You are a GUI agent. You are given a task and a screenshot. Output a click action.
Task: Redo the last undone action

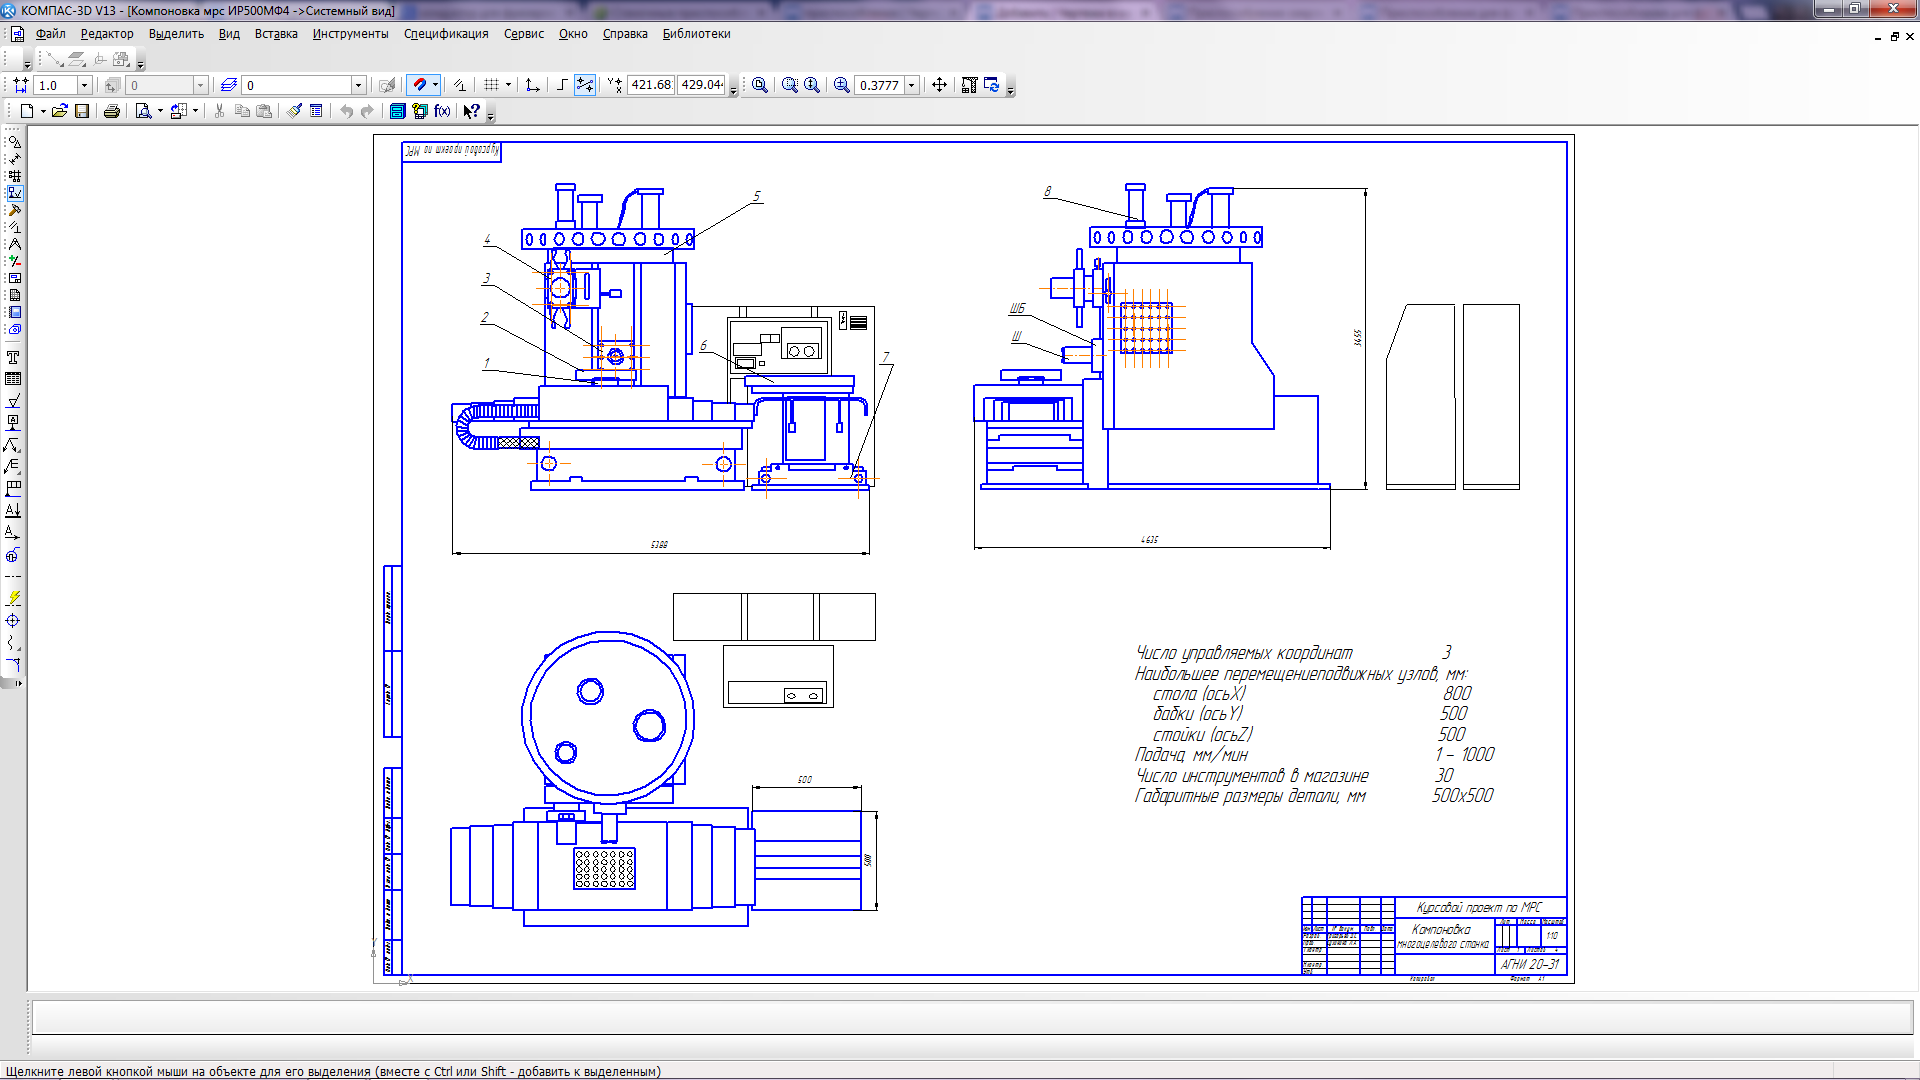[x=367, y=111]
